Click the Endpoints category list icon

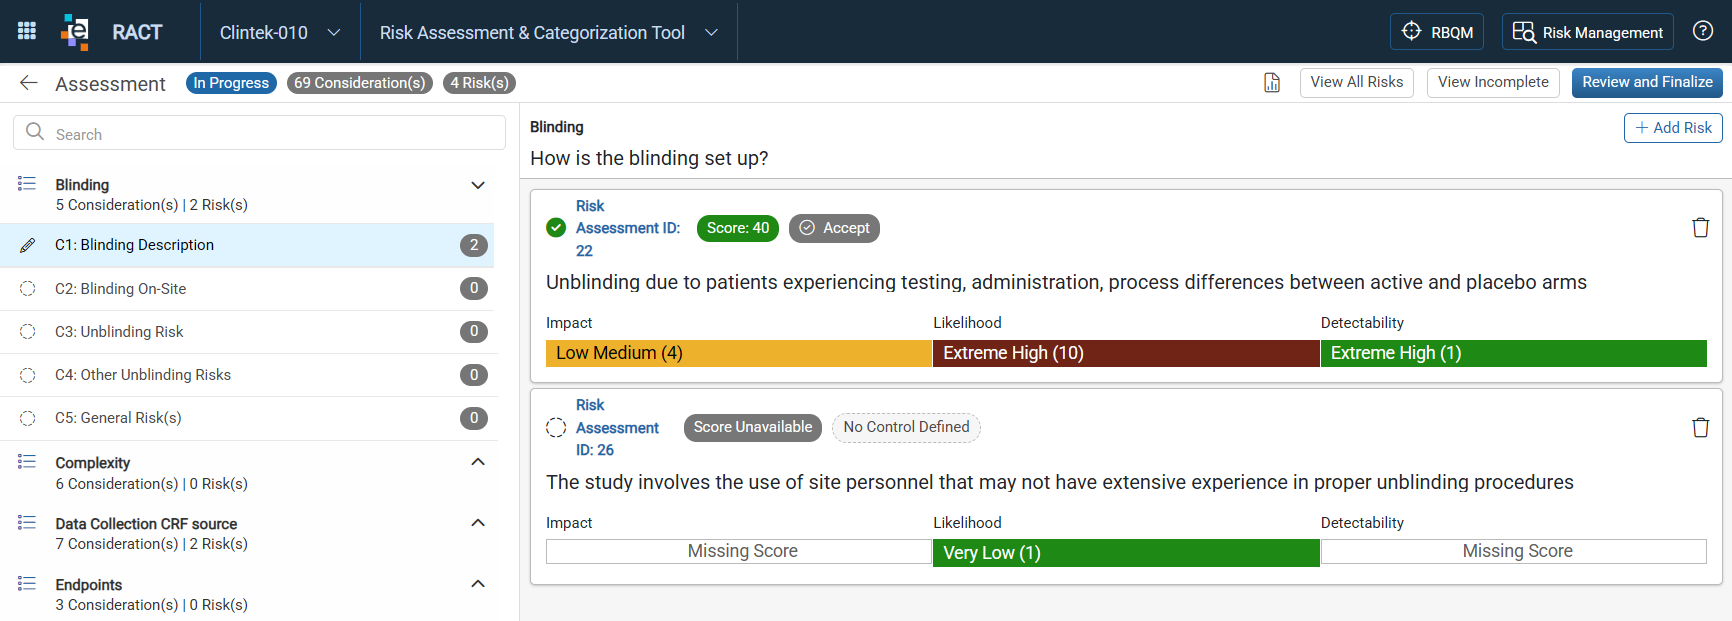[27, 584]
